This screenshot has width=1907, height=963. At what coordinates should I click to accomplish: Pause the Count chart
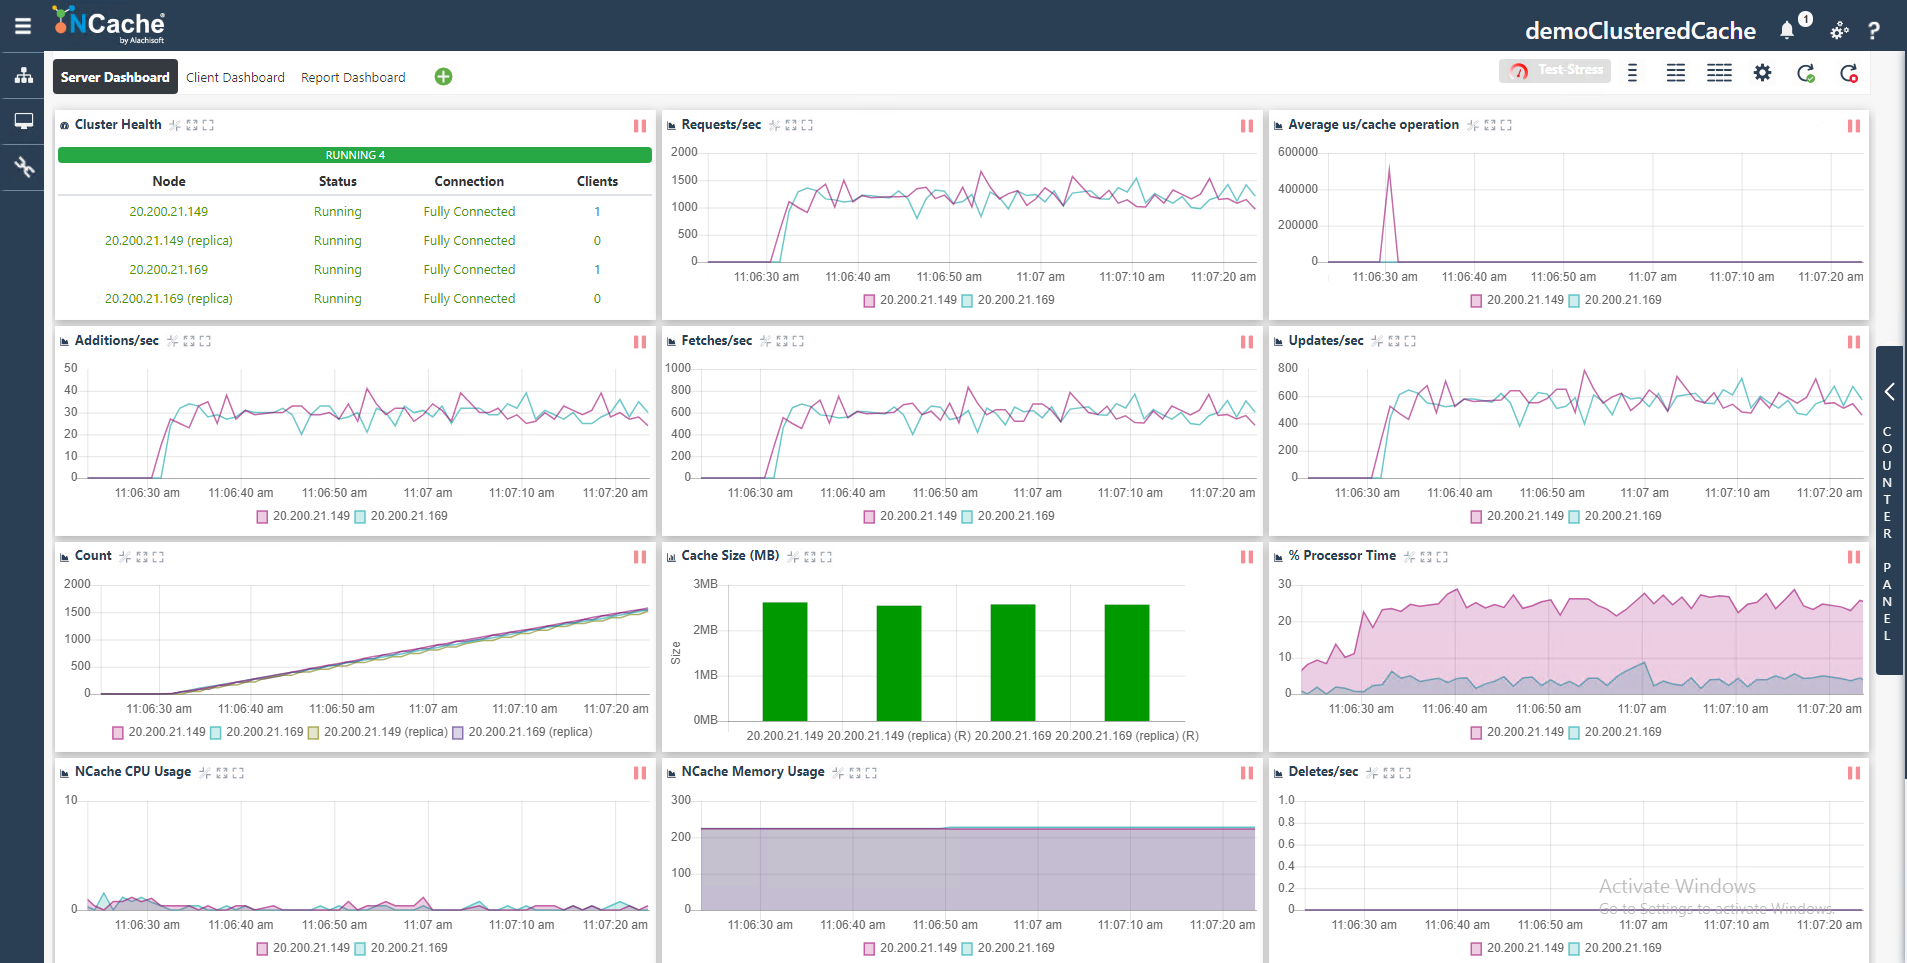(x=640, y=557)
